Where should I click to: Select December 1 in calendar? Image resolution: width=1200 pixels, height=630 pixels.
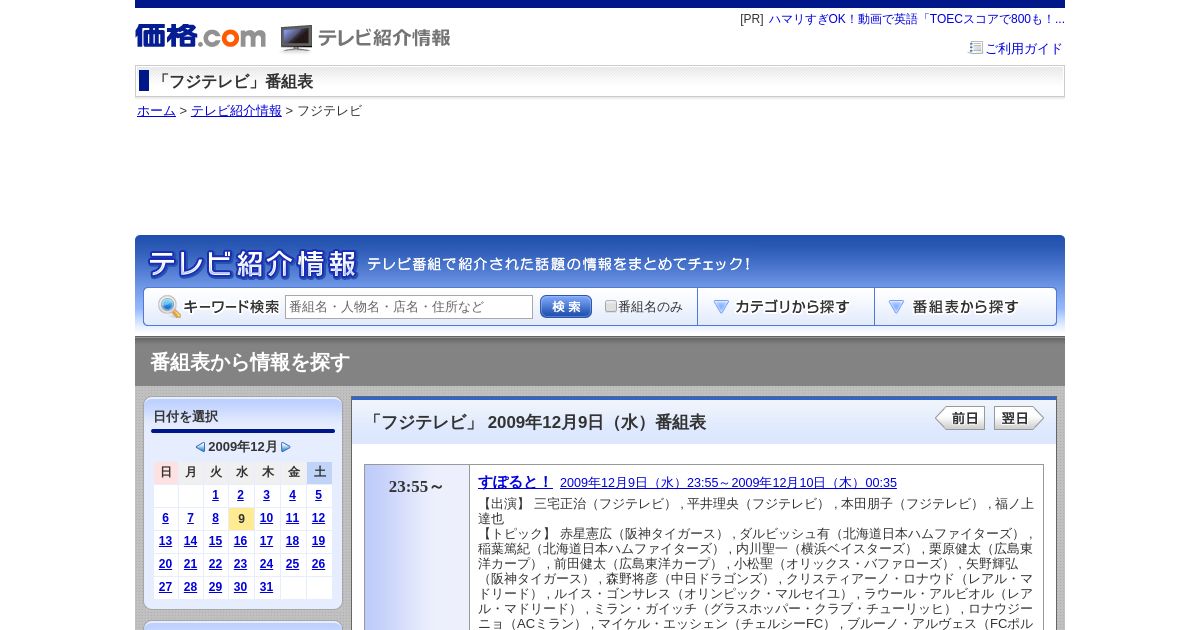pos(215,495)
